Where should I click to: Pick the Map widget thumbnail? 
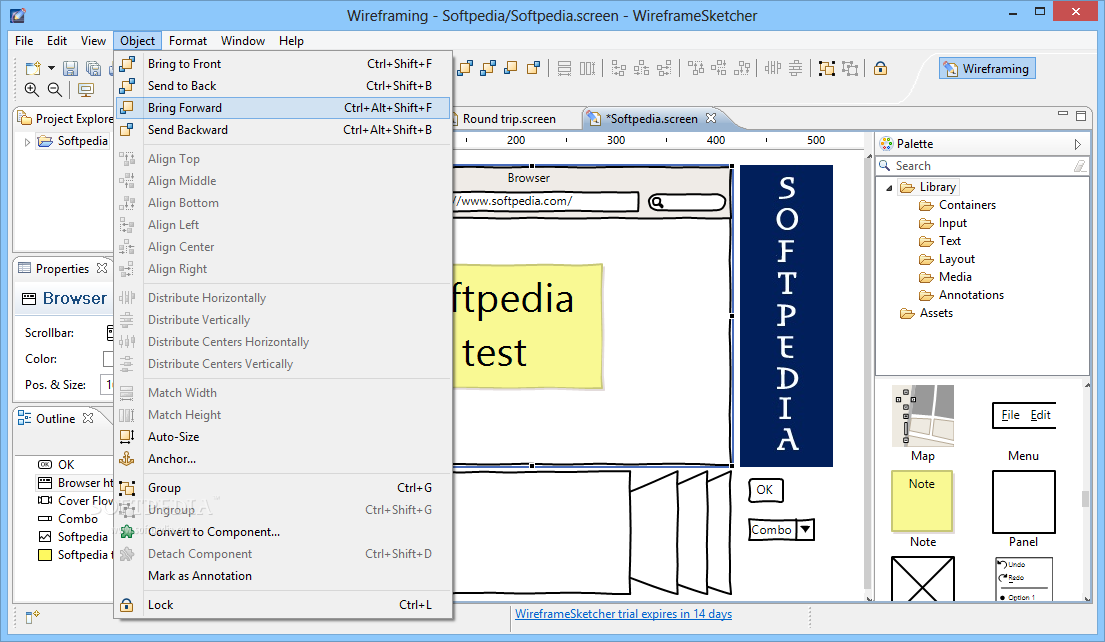(922, 416)
